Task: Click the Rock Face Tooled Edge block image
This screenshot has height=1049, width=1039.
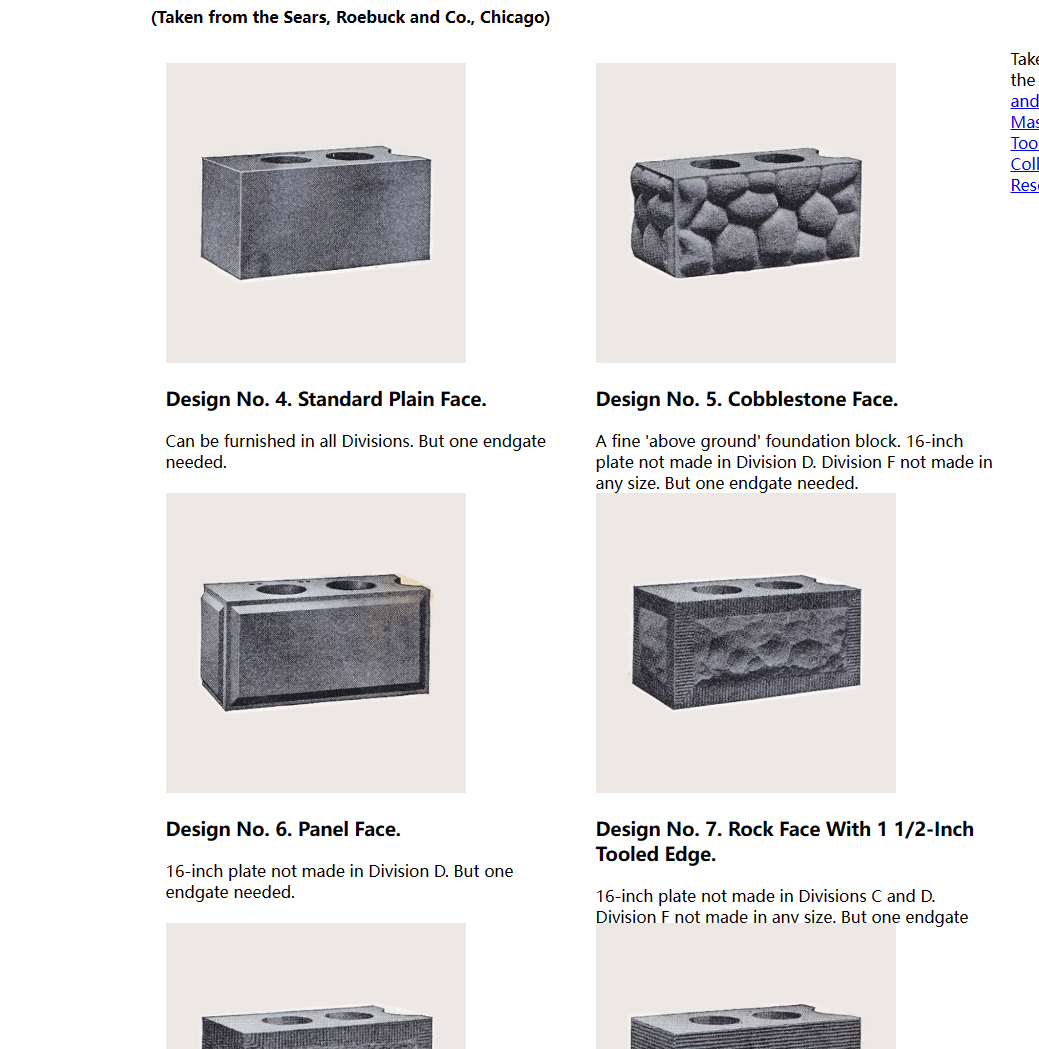Action: click(x=745, y=643)
